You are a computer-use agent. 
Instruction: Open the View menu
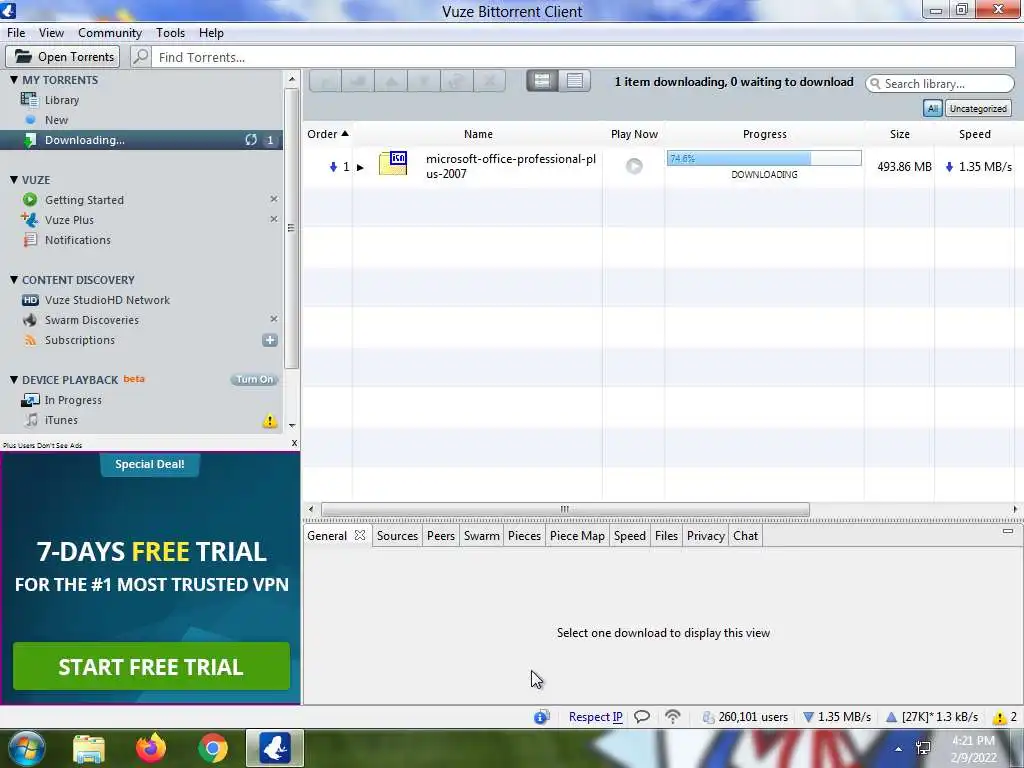[x=52, y=33]
